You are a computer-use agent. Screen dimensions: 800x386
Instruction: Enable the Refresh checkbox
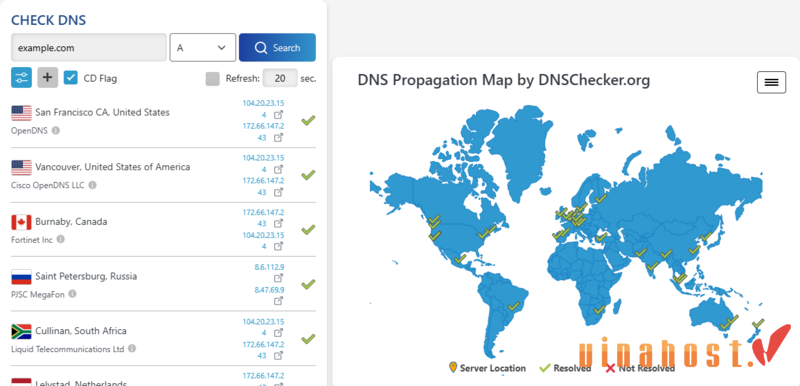(x=212, y=79)
